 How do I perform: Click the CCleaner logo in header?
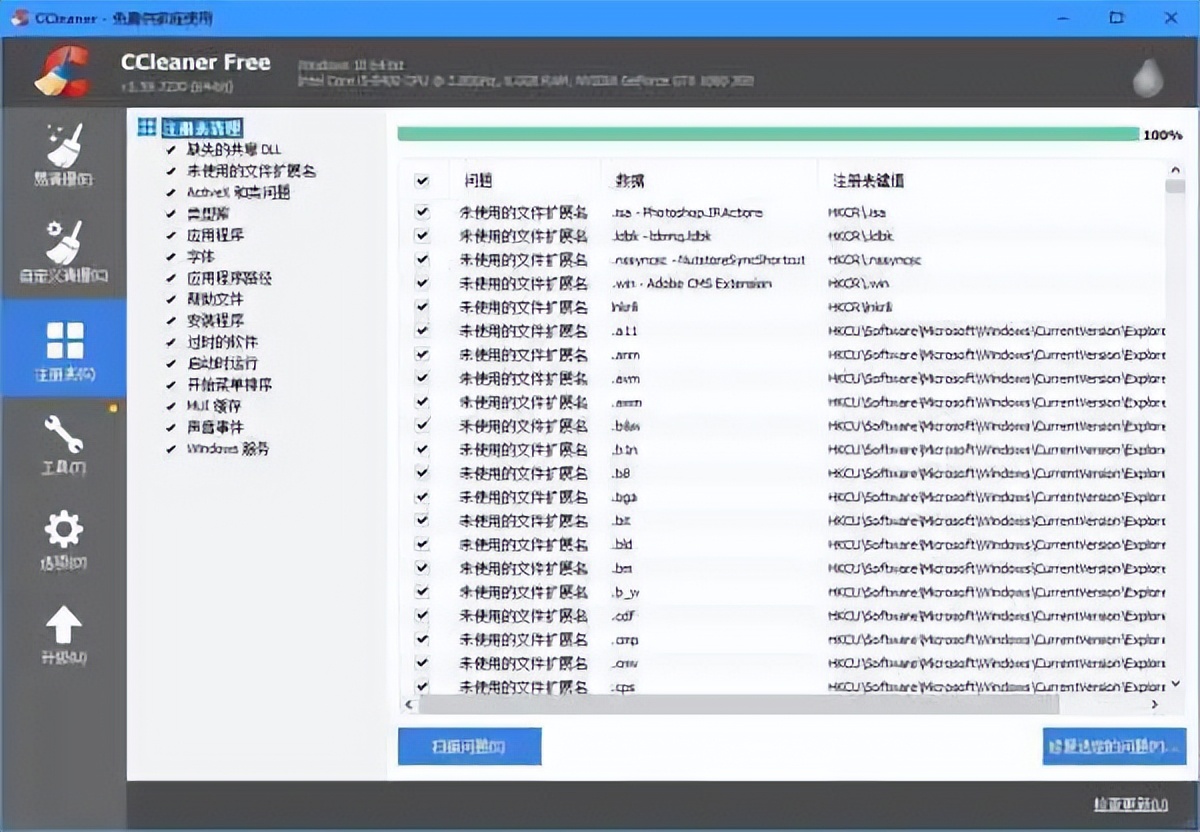(63, 72)
